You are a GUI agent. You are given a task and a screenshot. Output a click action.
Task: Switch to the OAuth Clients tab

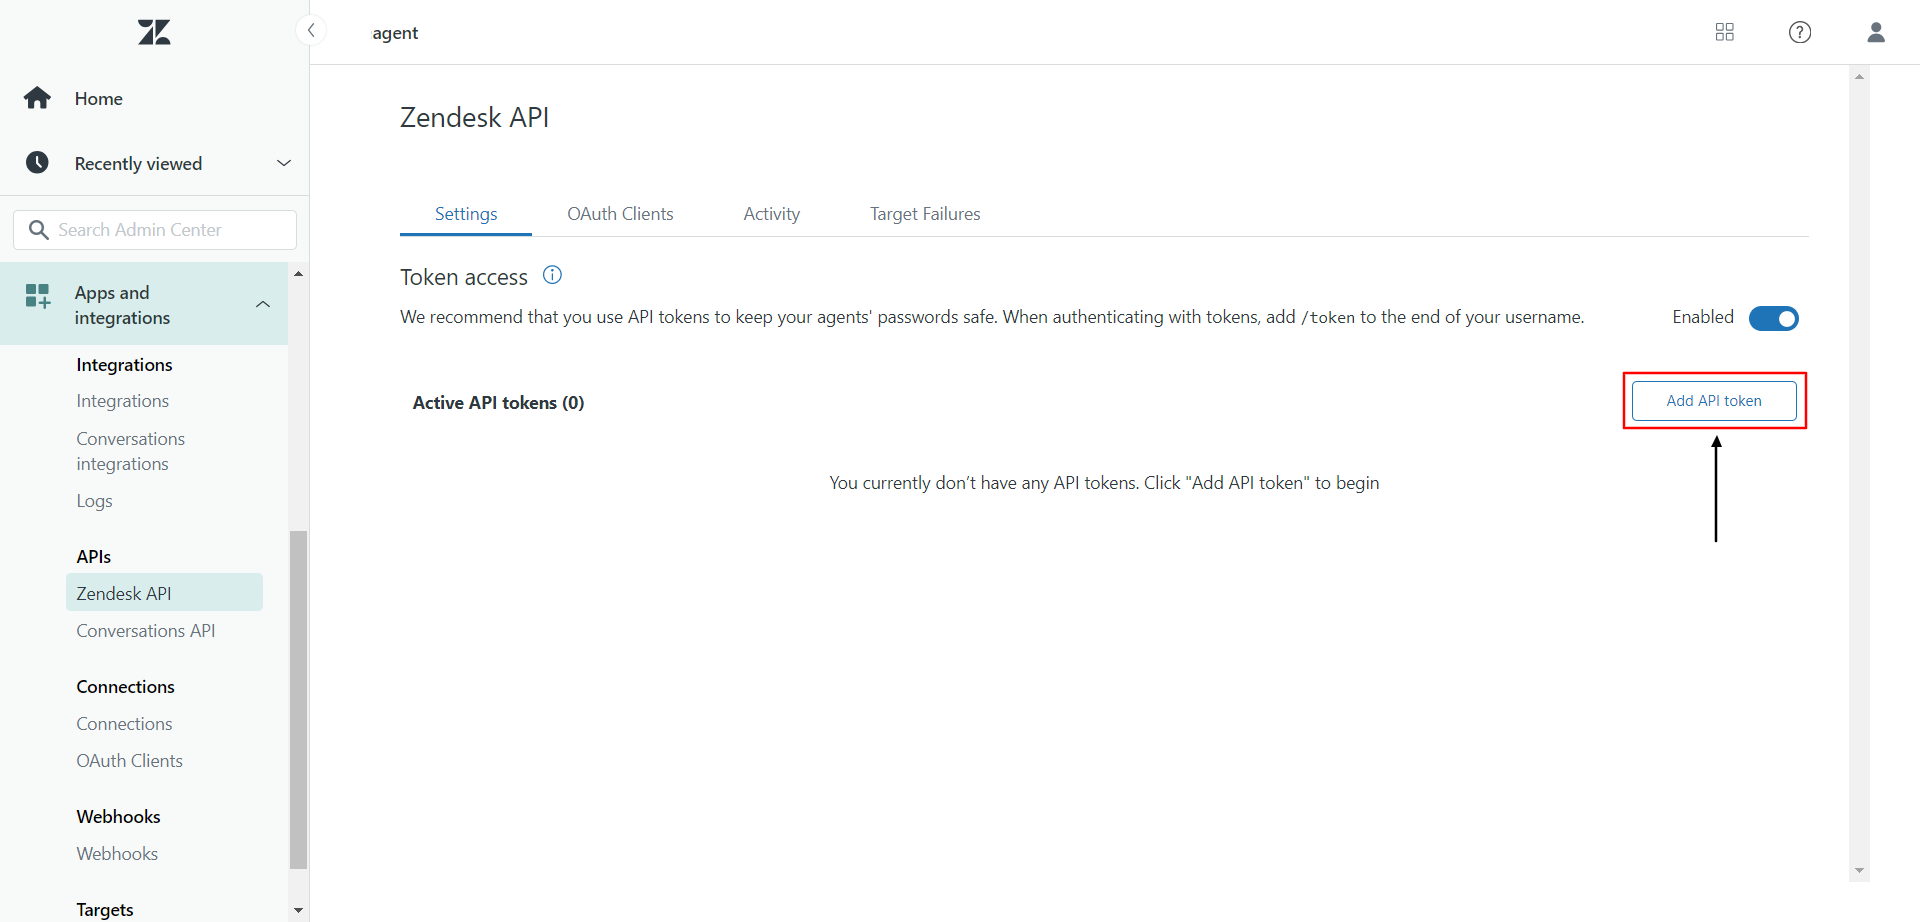(620, 214)
